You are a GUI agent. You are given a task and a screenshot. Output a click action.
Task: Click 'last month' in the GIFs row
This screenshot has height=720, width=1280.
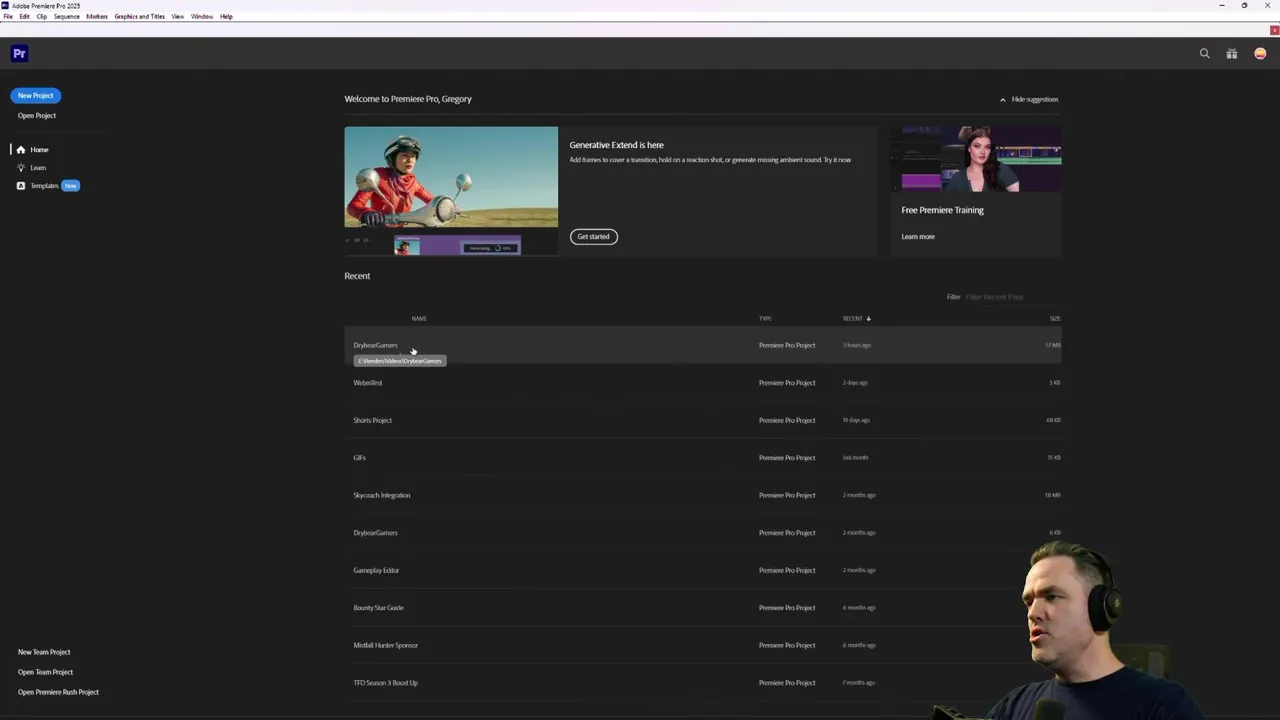coord(855,458)
